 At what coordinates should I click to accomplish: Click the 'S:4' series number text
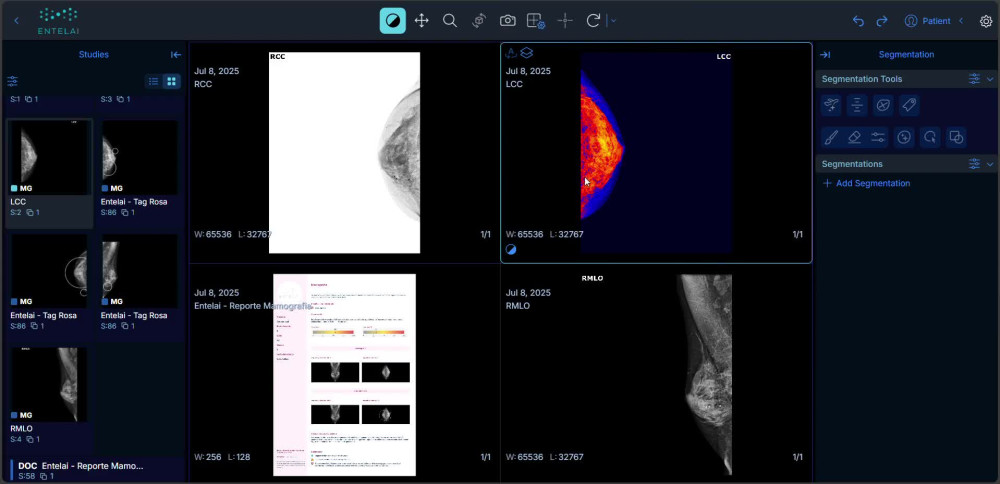(17, 439)
